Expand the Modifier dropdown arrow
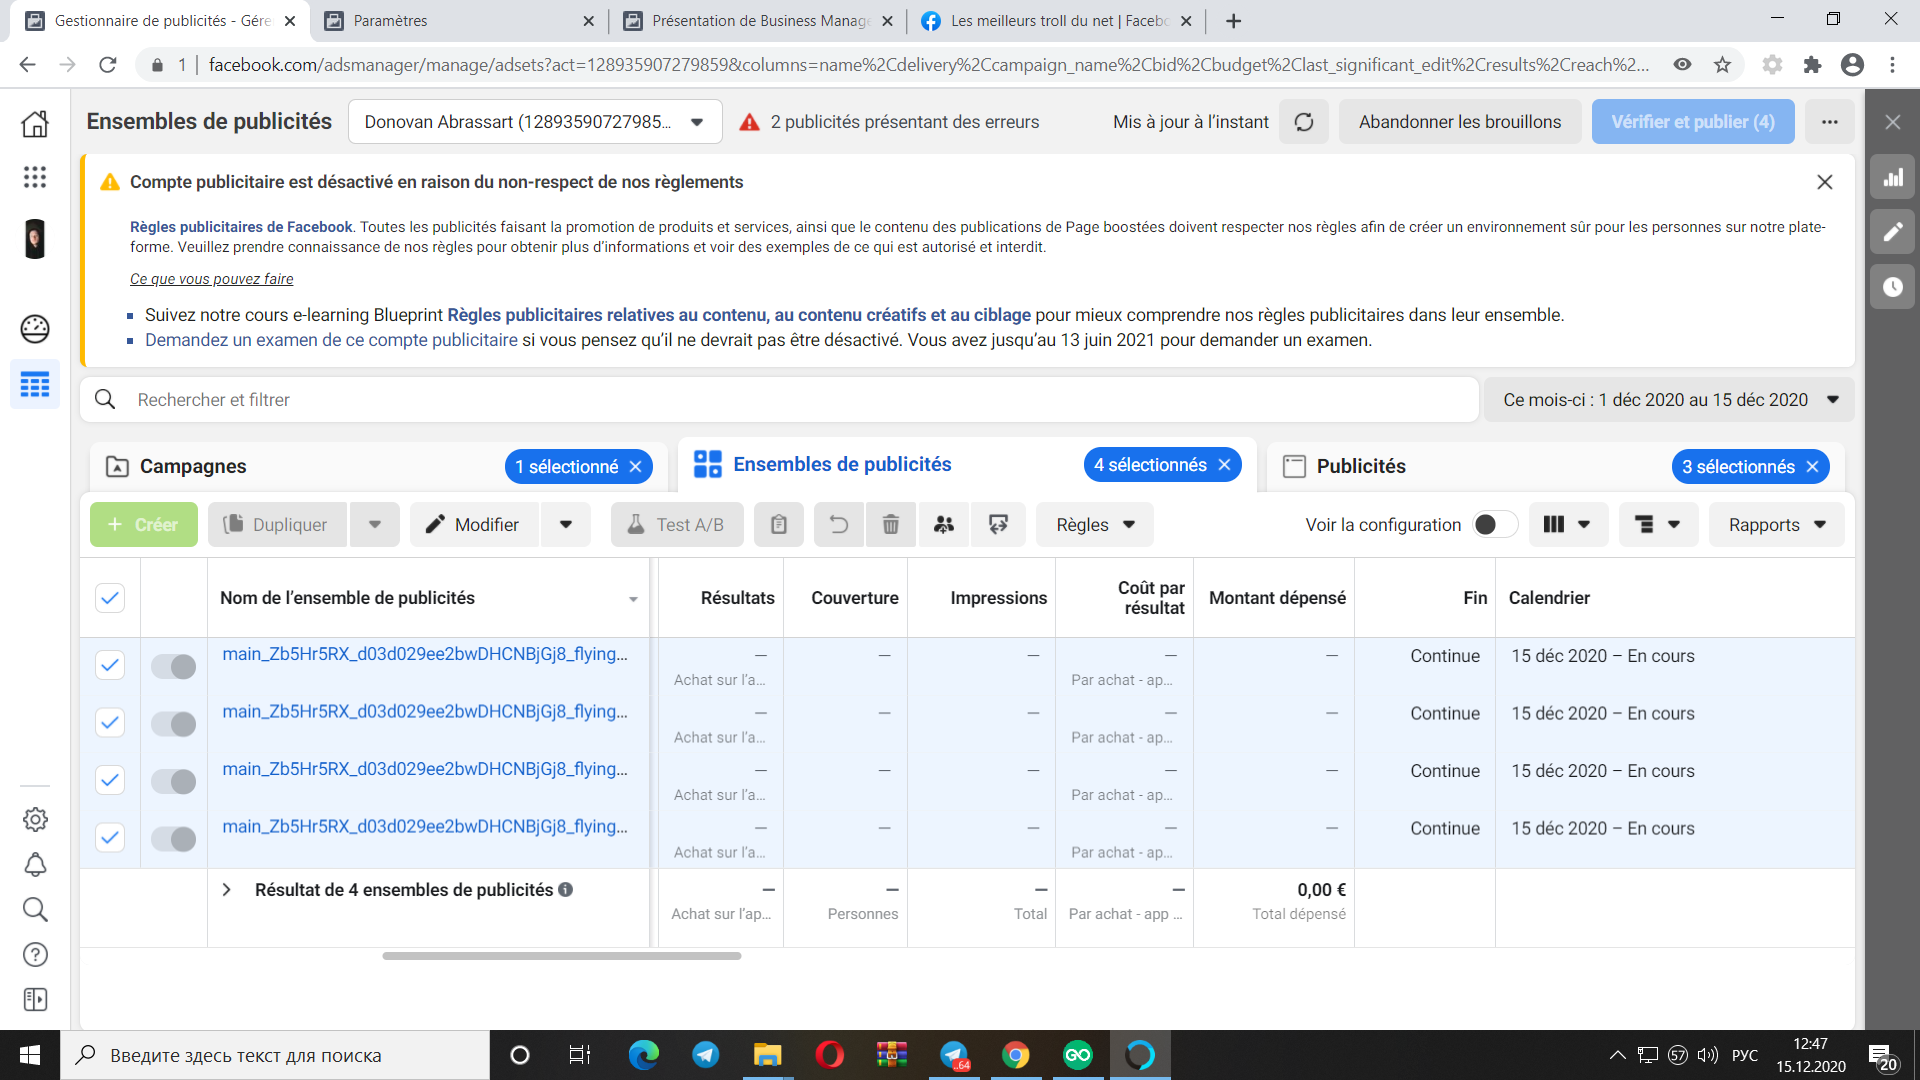Image resolution: width=1920 pixels, height=1080 pixels. pyautogui.click(x=566, y=525)
